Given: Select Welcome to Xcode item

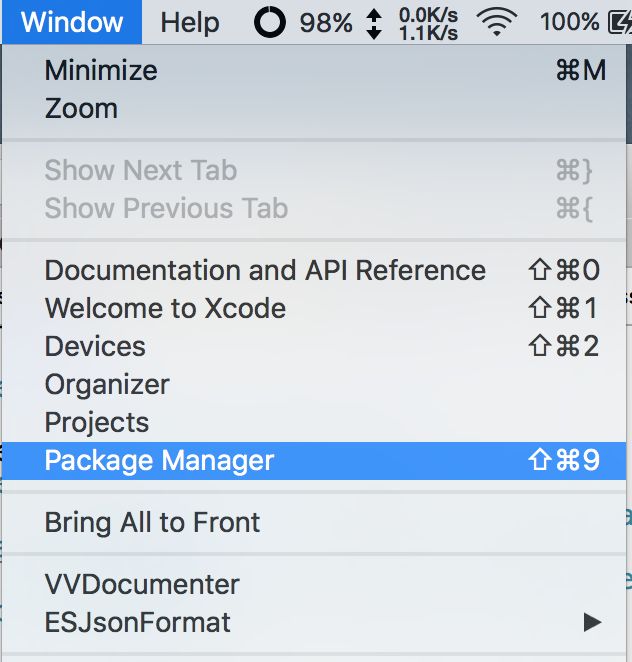Looking at the screenshot, I should (x=314, y=308).
